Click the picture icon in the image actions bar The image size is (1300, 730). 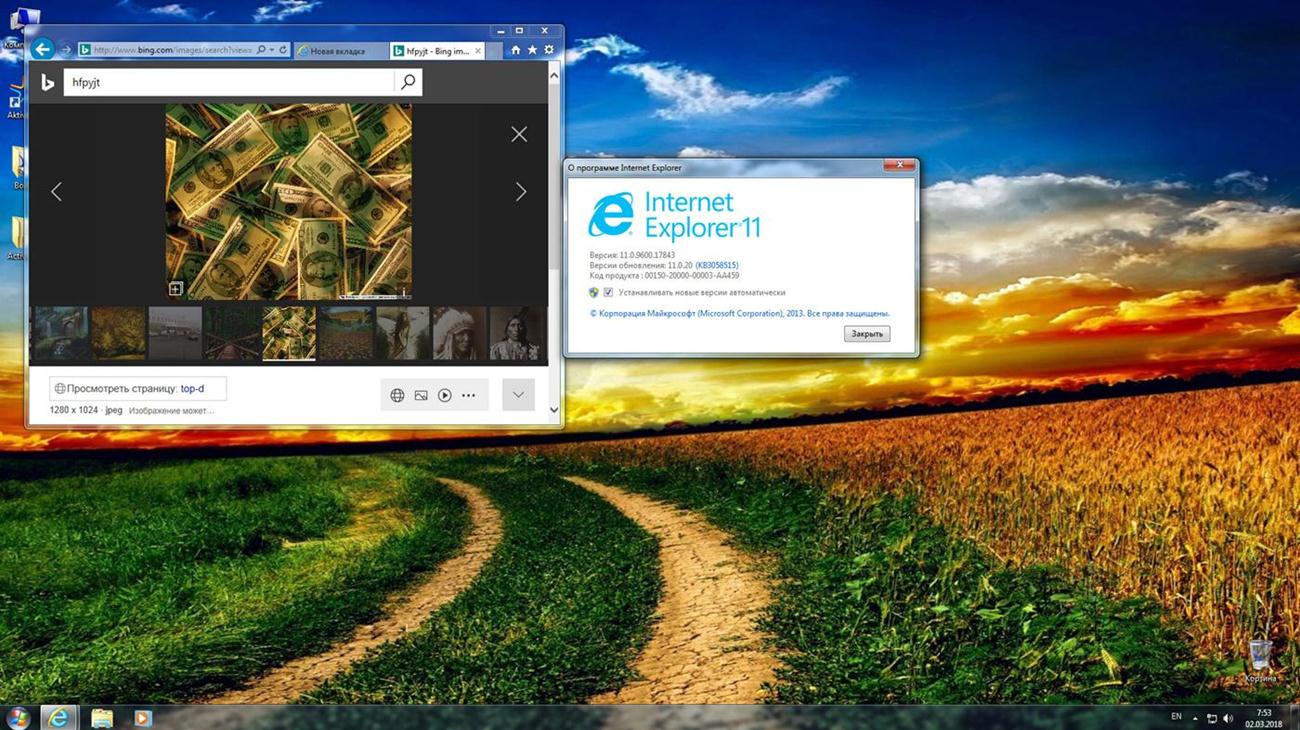click(421, 395)
